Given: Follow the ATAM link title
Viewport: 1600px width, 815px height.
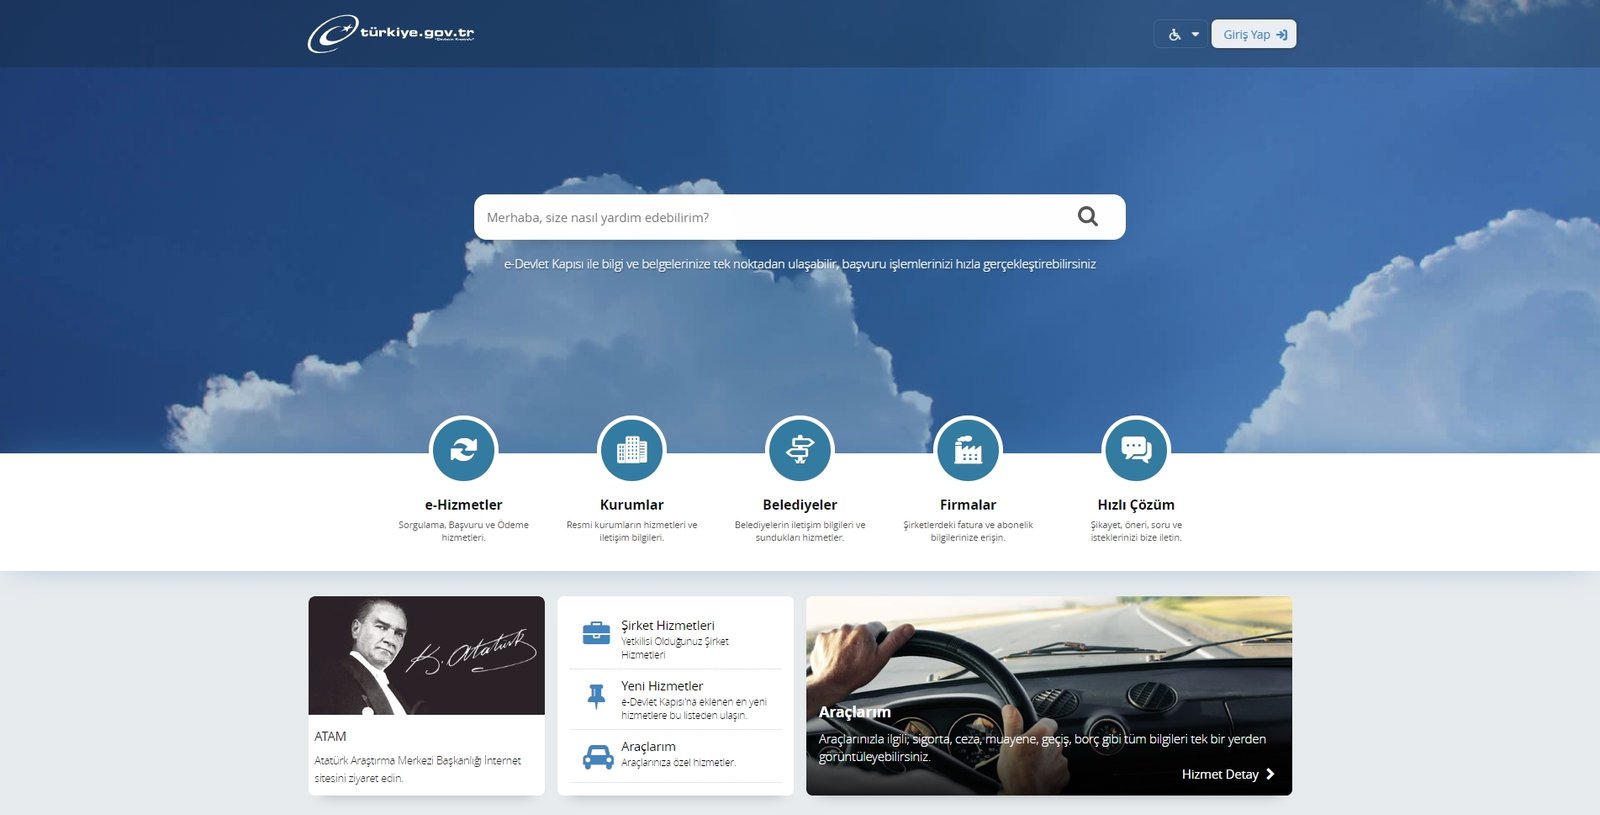Looking at the screenshot, I should tap(330, 737).
